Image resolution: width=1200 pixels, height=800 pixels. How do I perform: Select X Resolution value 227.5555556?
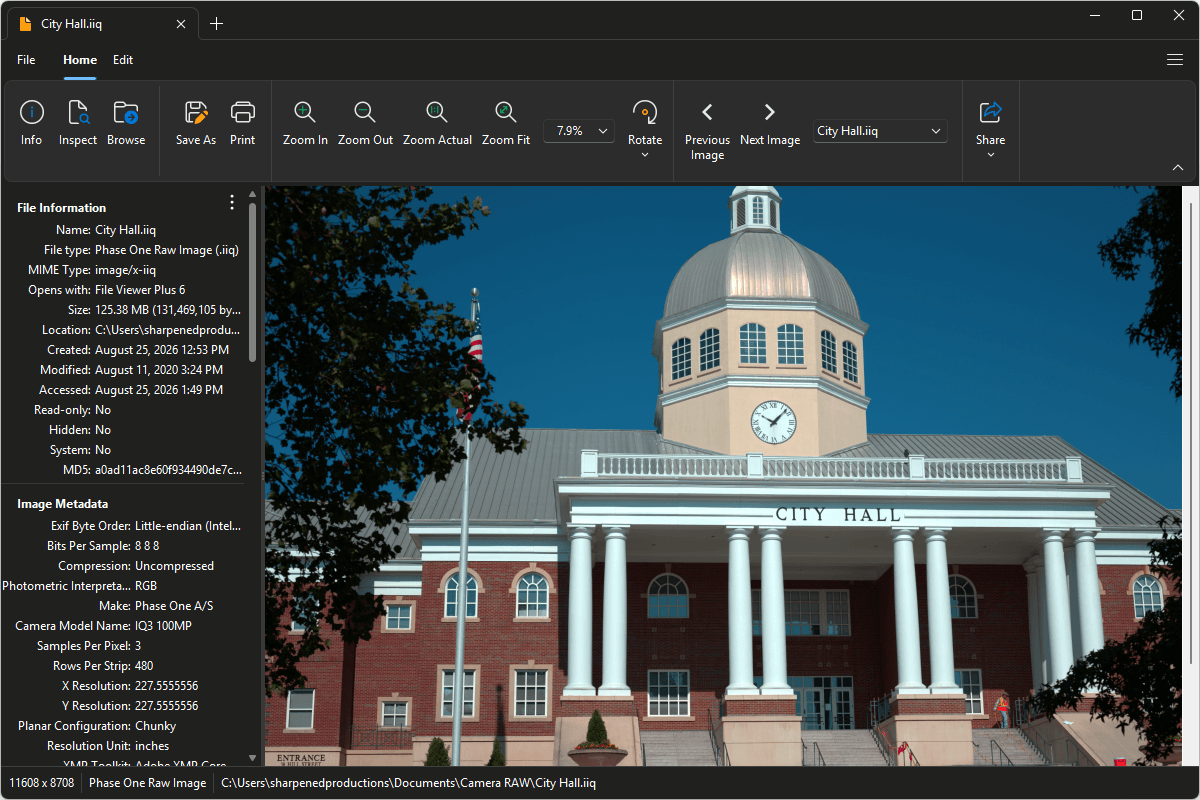(167, 686)
